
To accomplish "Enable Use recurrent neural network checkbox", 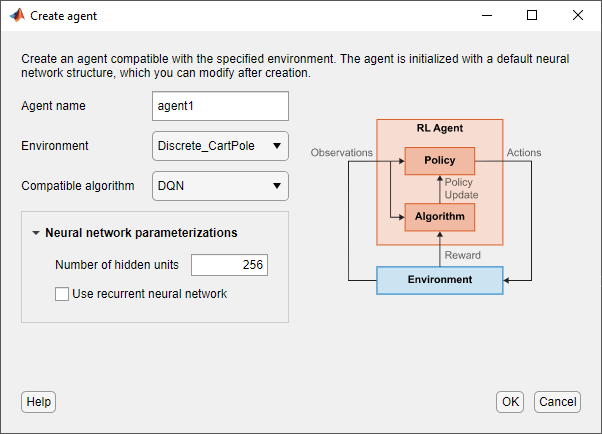I will point(62,294).
